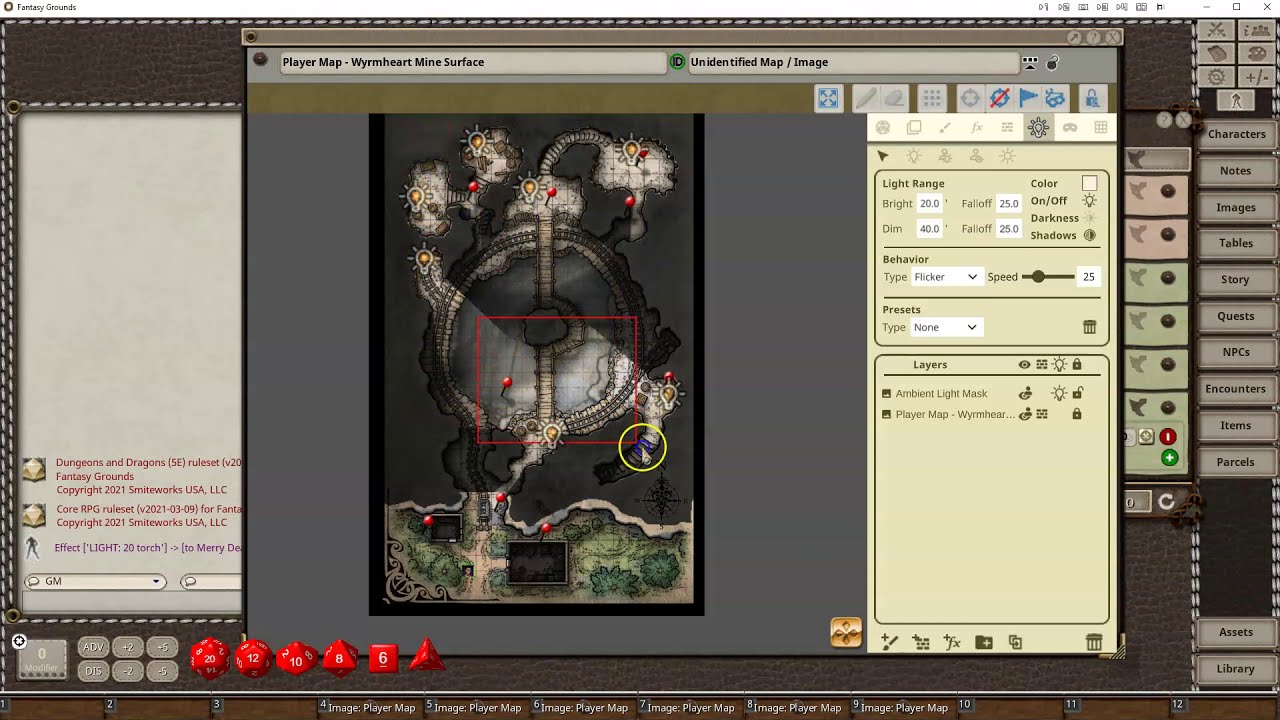Edit the Speed value field 25
Screen dimensions: 1280x720
pyautogui.click(x=1088, y=277)
